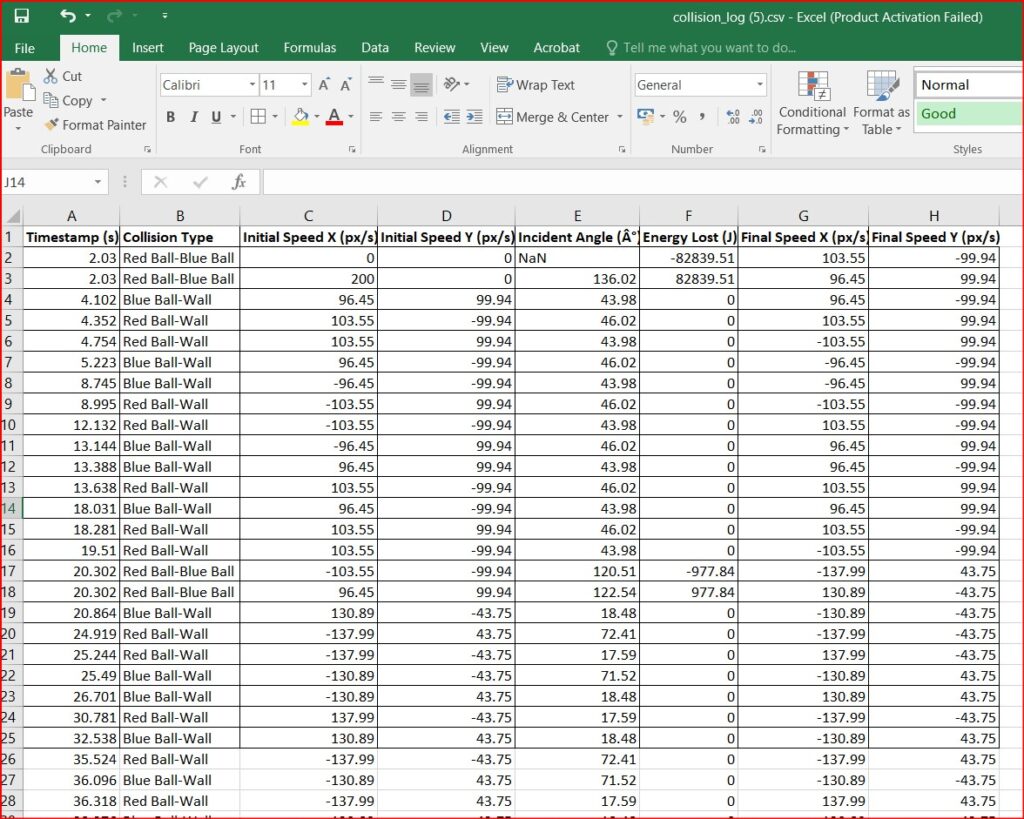1024x819 pixels.
Task: Click the Save icon in the title bar
Action: (21, 16)
